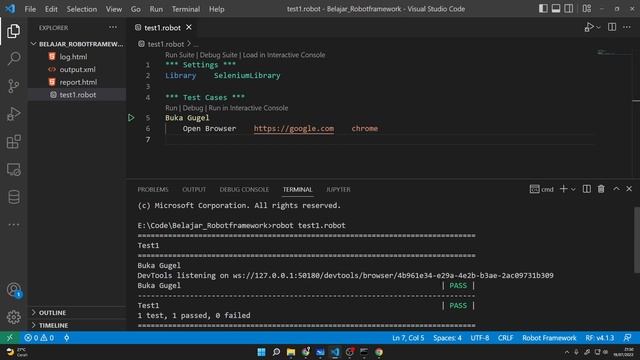The height and width of the screenshot is (360, 640).
Task: Open the Search view in activity bar
Action: (13, 58)
